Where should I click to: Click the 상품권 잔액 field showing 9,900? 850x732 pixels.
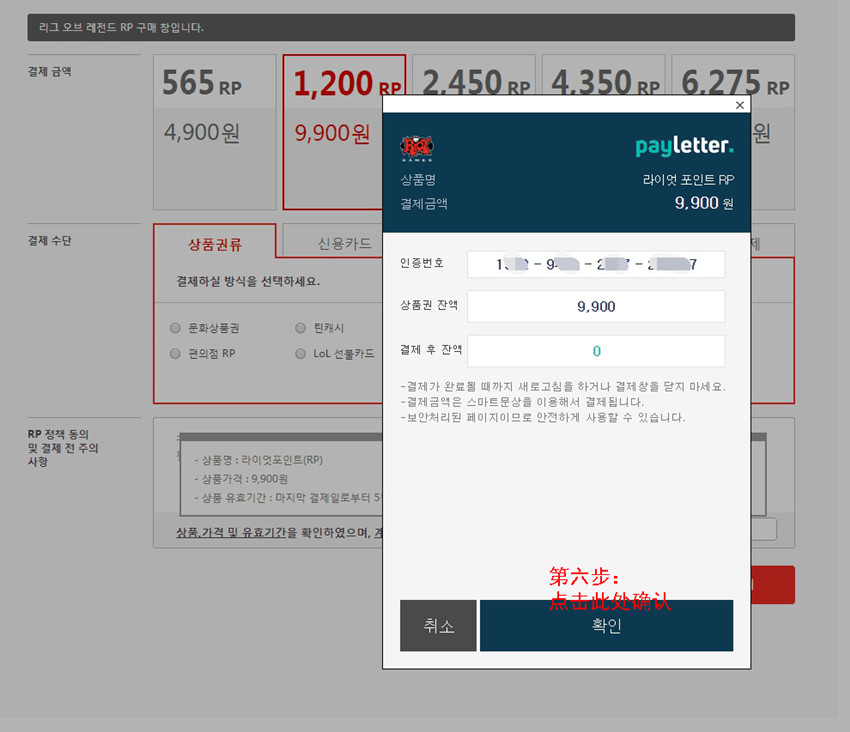click(x=596, y=306)
